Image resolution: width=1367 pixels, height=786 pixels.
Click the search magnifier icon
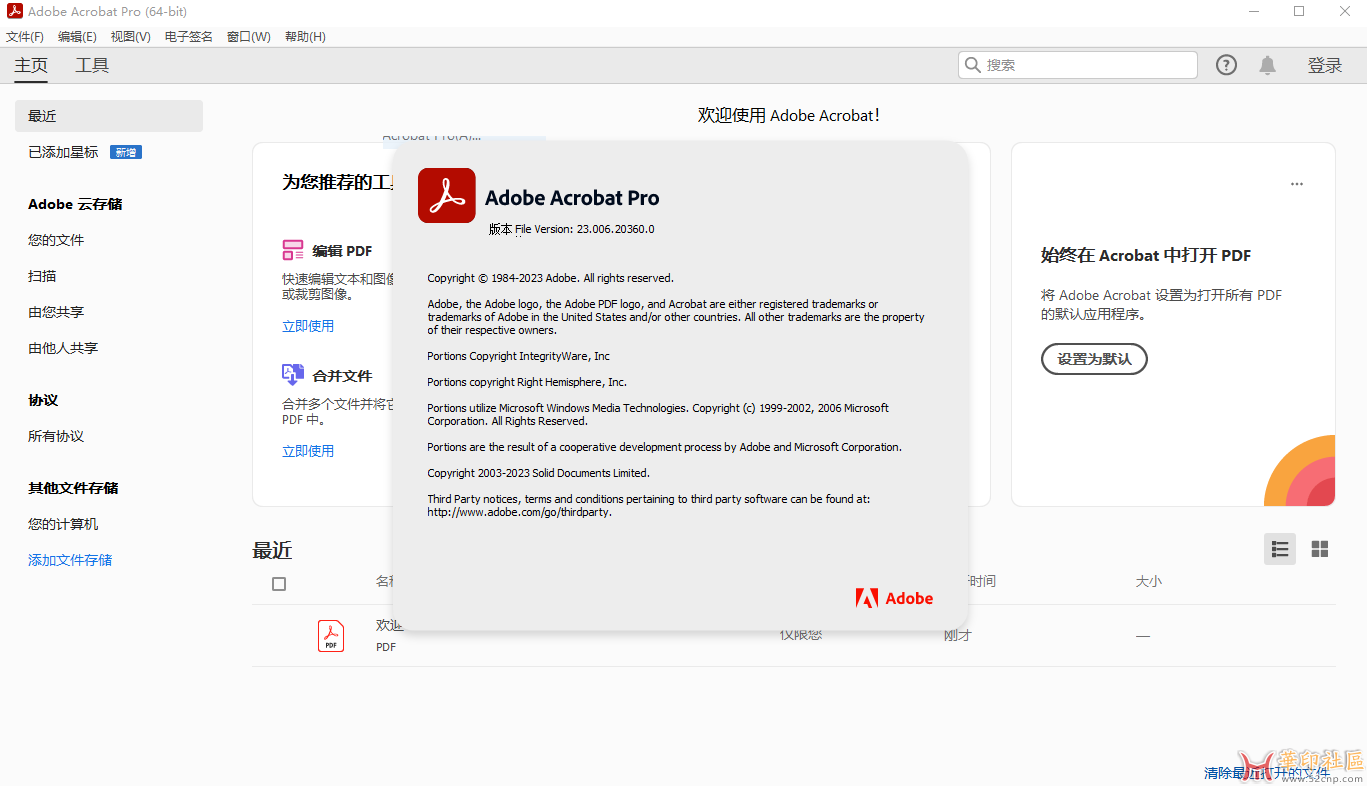973,65
